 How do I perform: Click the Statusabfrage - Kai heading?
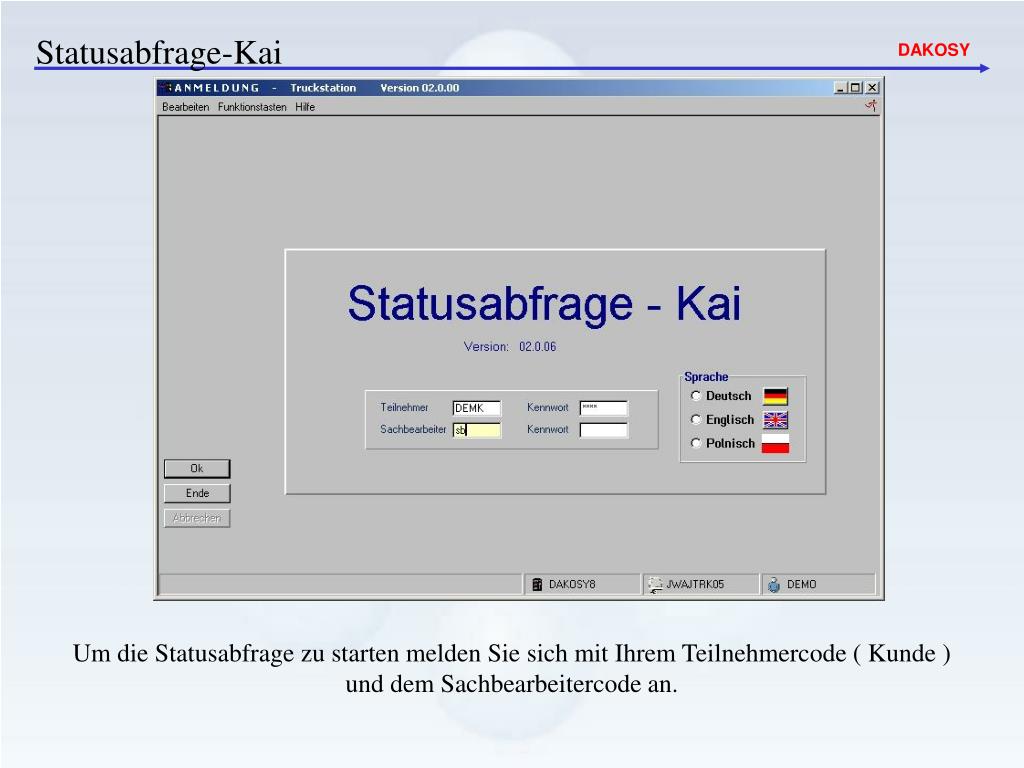pyautogui.click(x=545, y=304)
